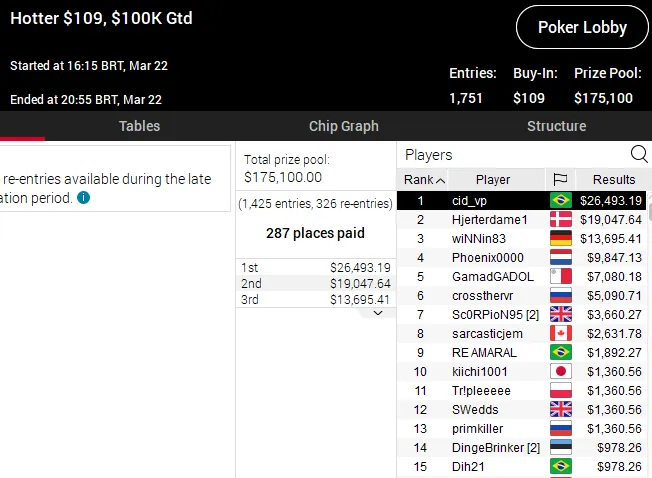Click sarcasticjem's Canada flag
Screen dimensions: 652x478
pos(560,333)
